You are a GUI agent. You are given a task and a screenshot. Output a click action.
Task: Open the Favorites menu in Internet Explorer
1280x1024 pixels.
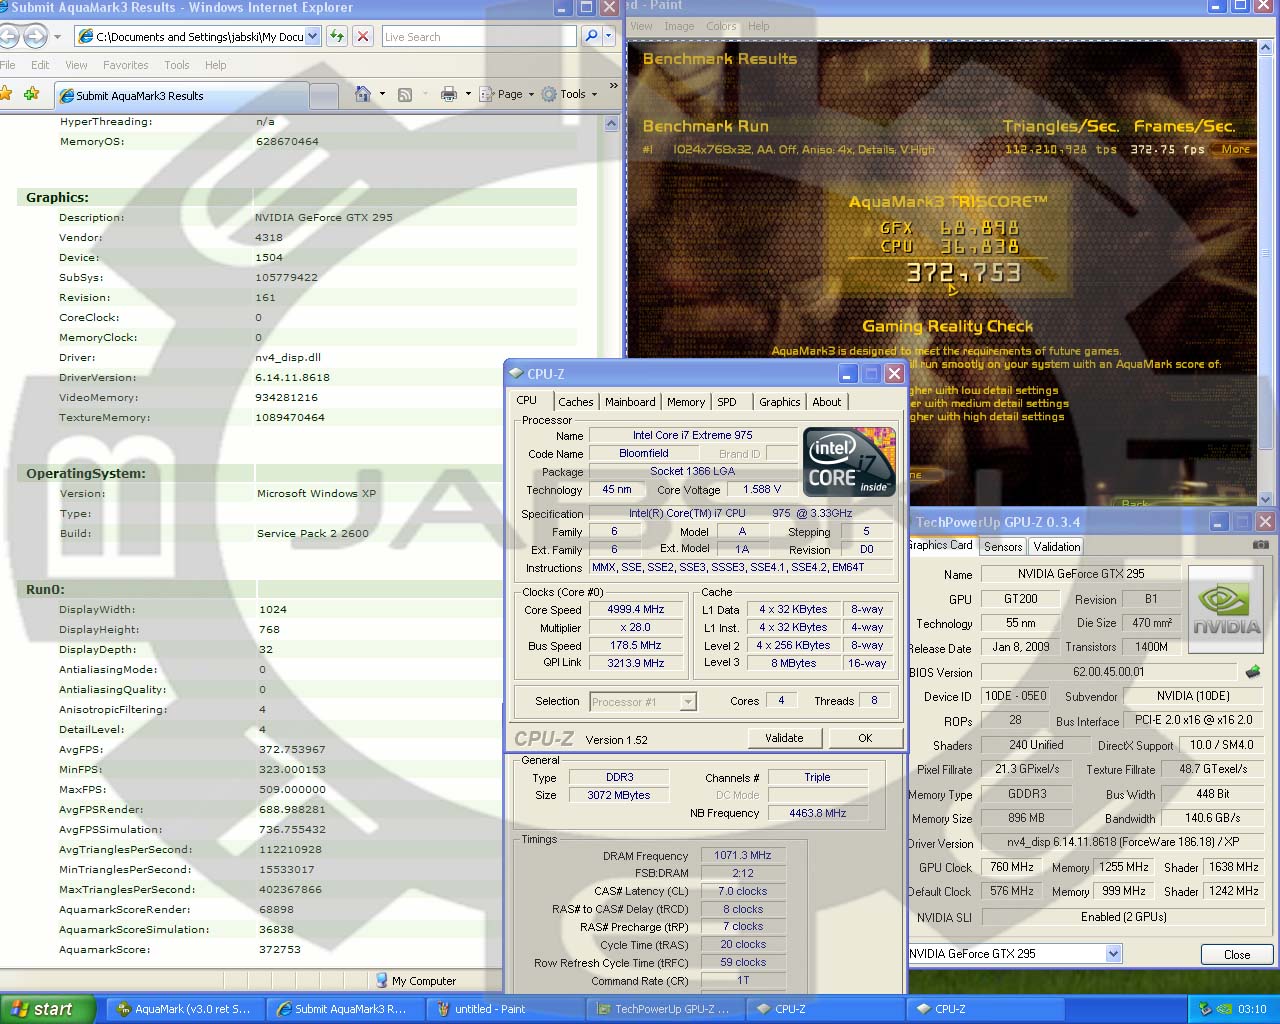coord(125,65)
